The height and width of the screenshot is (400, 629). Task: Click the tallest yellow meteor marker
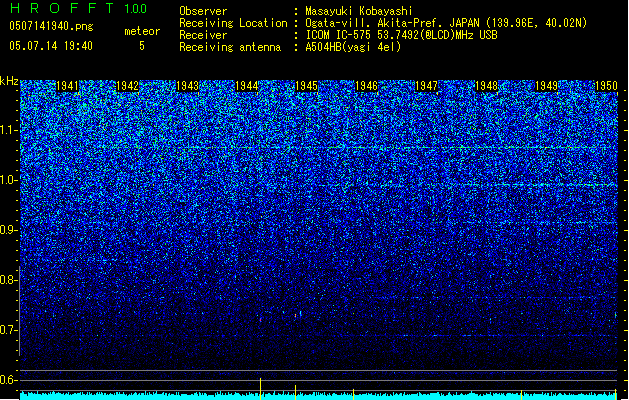click(260, 389)
